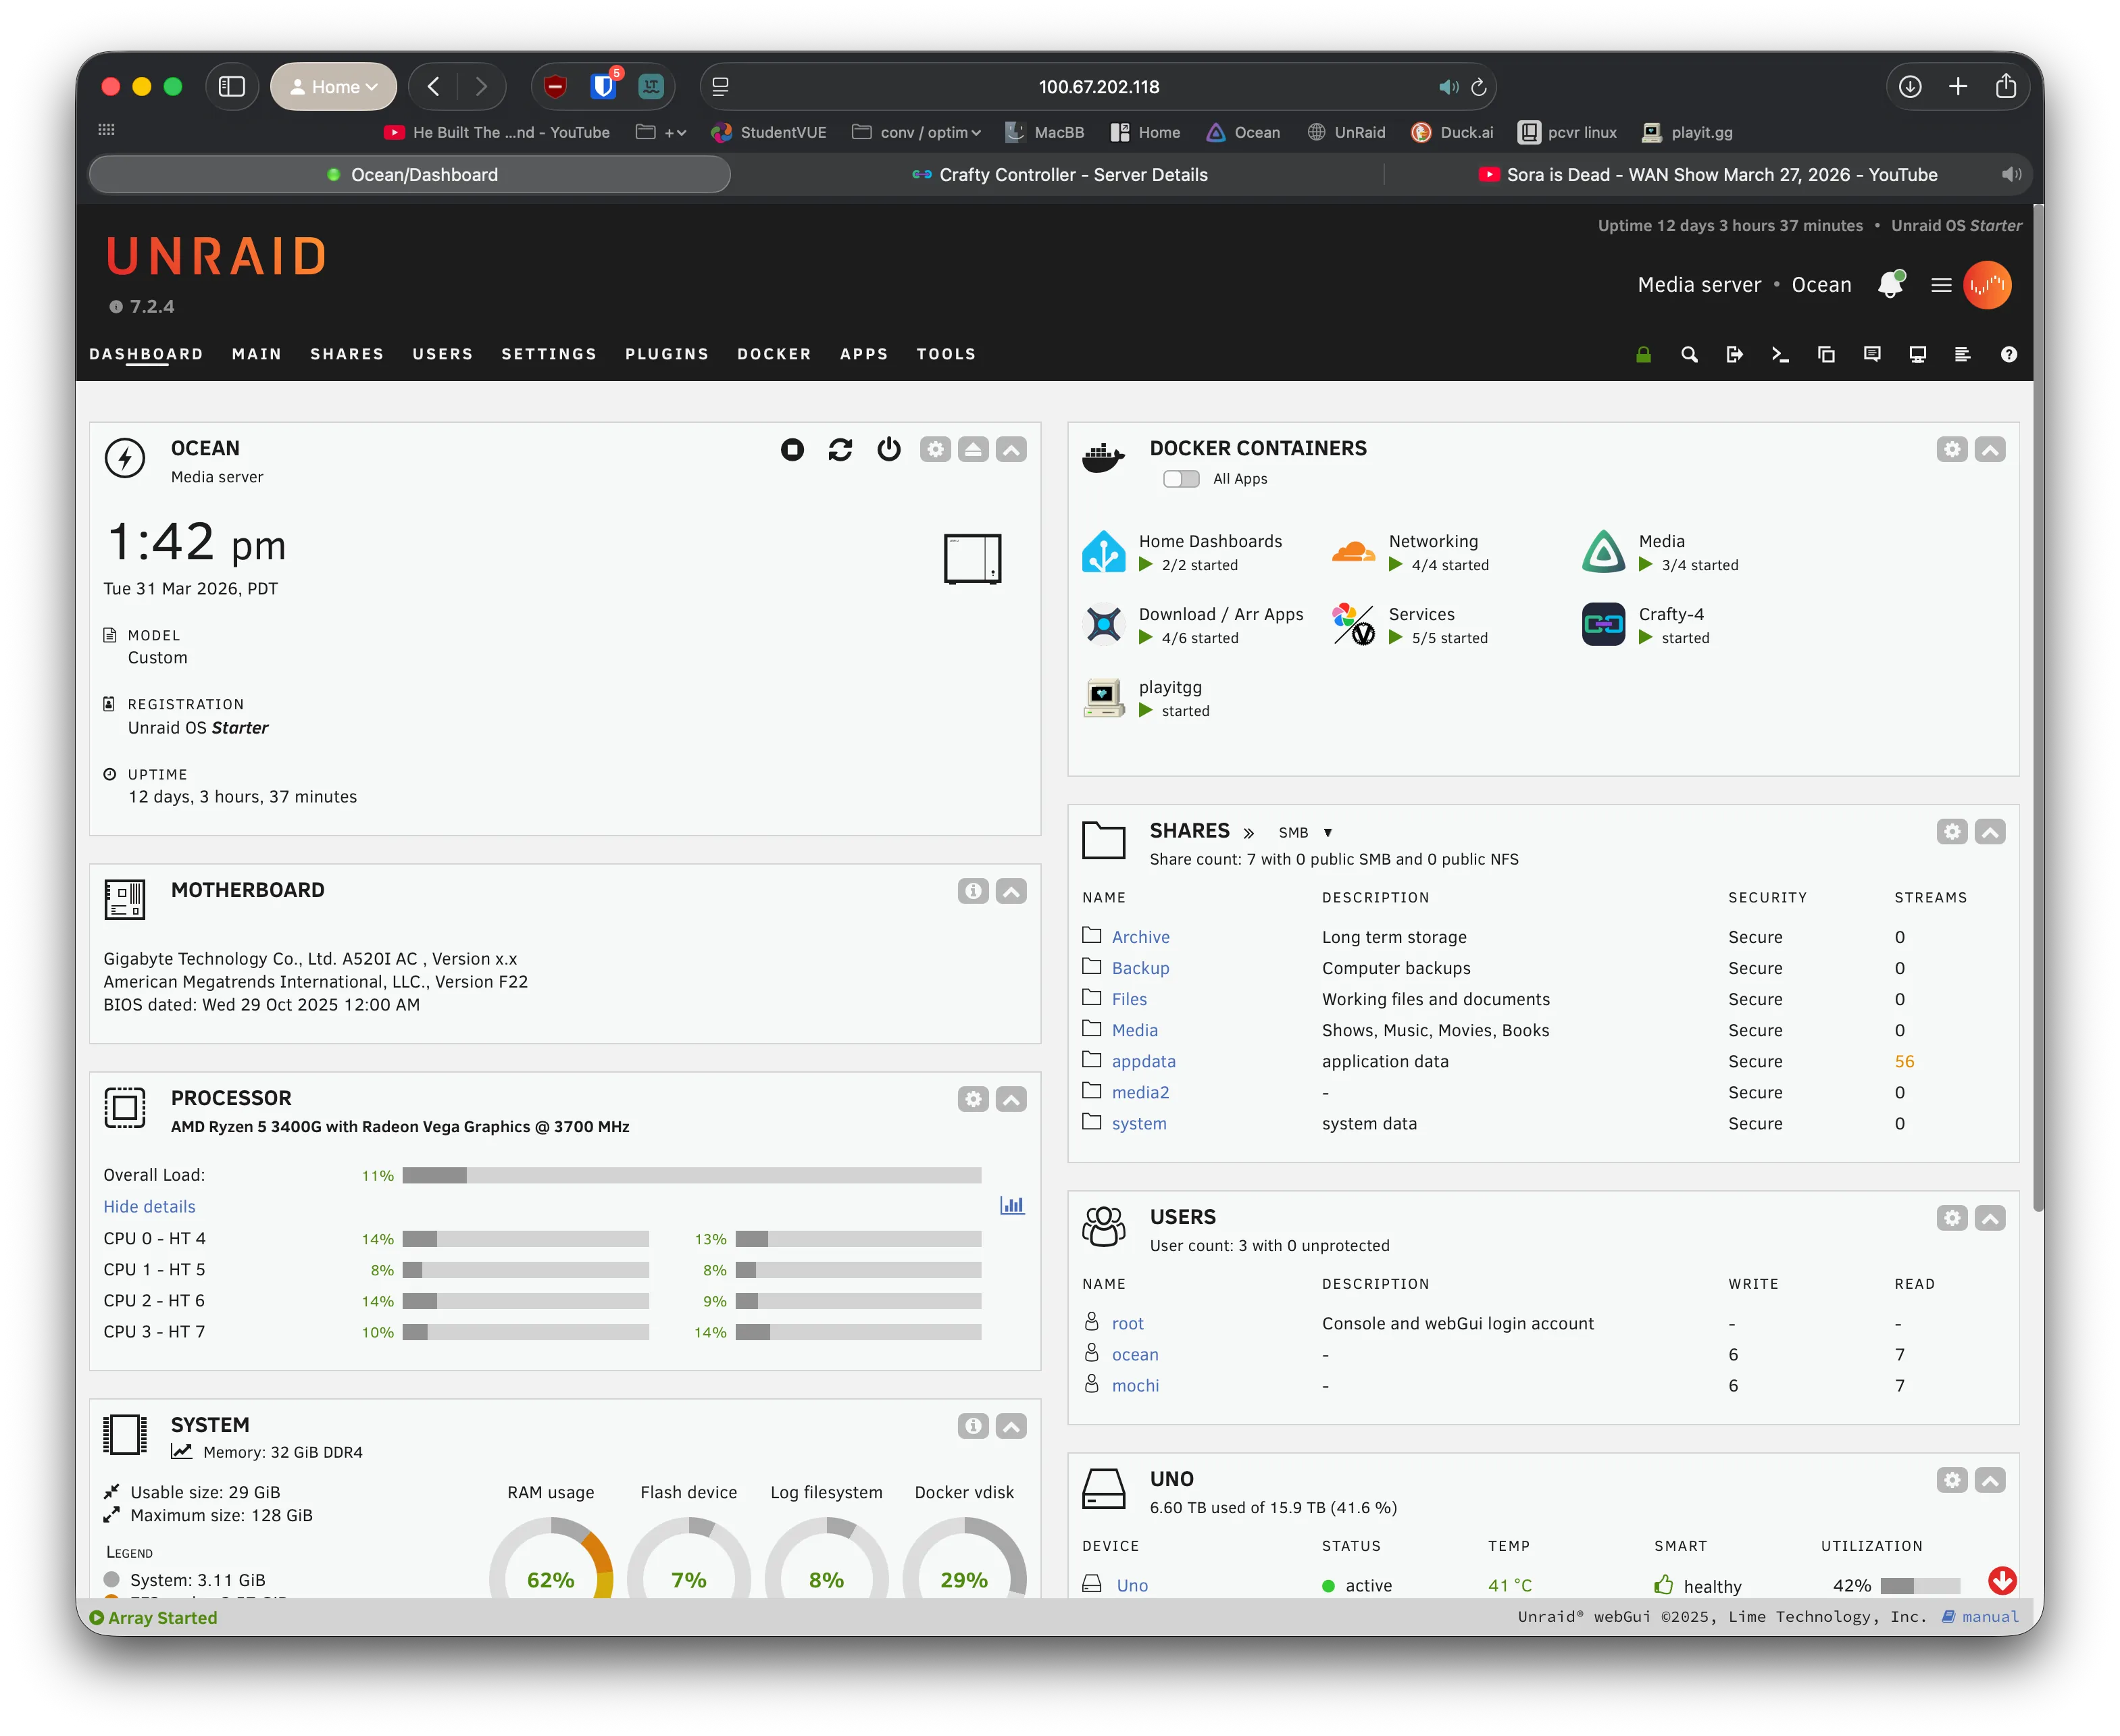Open the Archive share link
2120x1736 pixels.
click(x=1140, y=938)
